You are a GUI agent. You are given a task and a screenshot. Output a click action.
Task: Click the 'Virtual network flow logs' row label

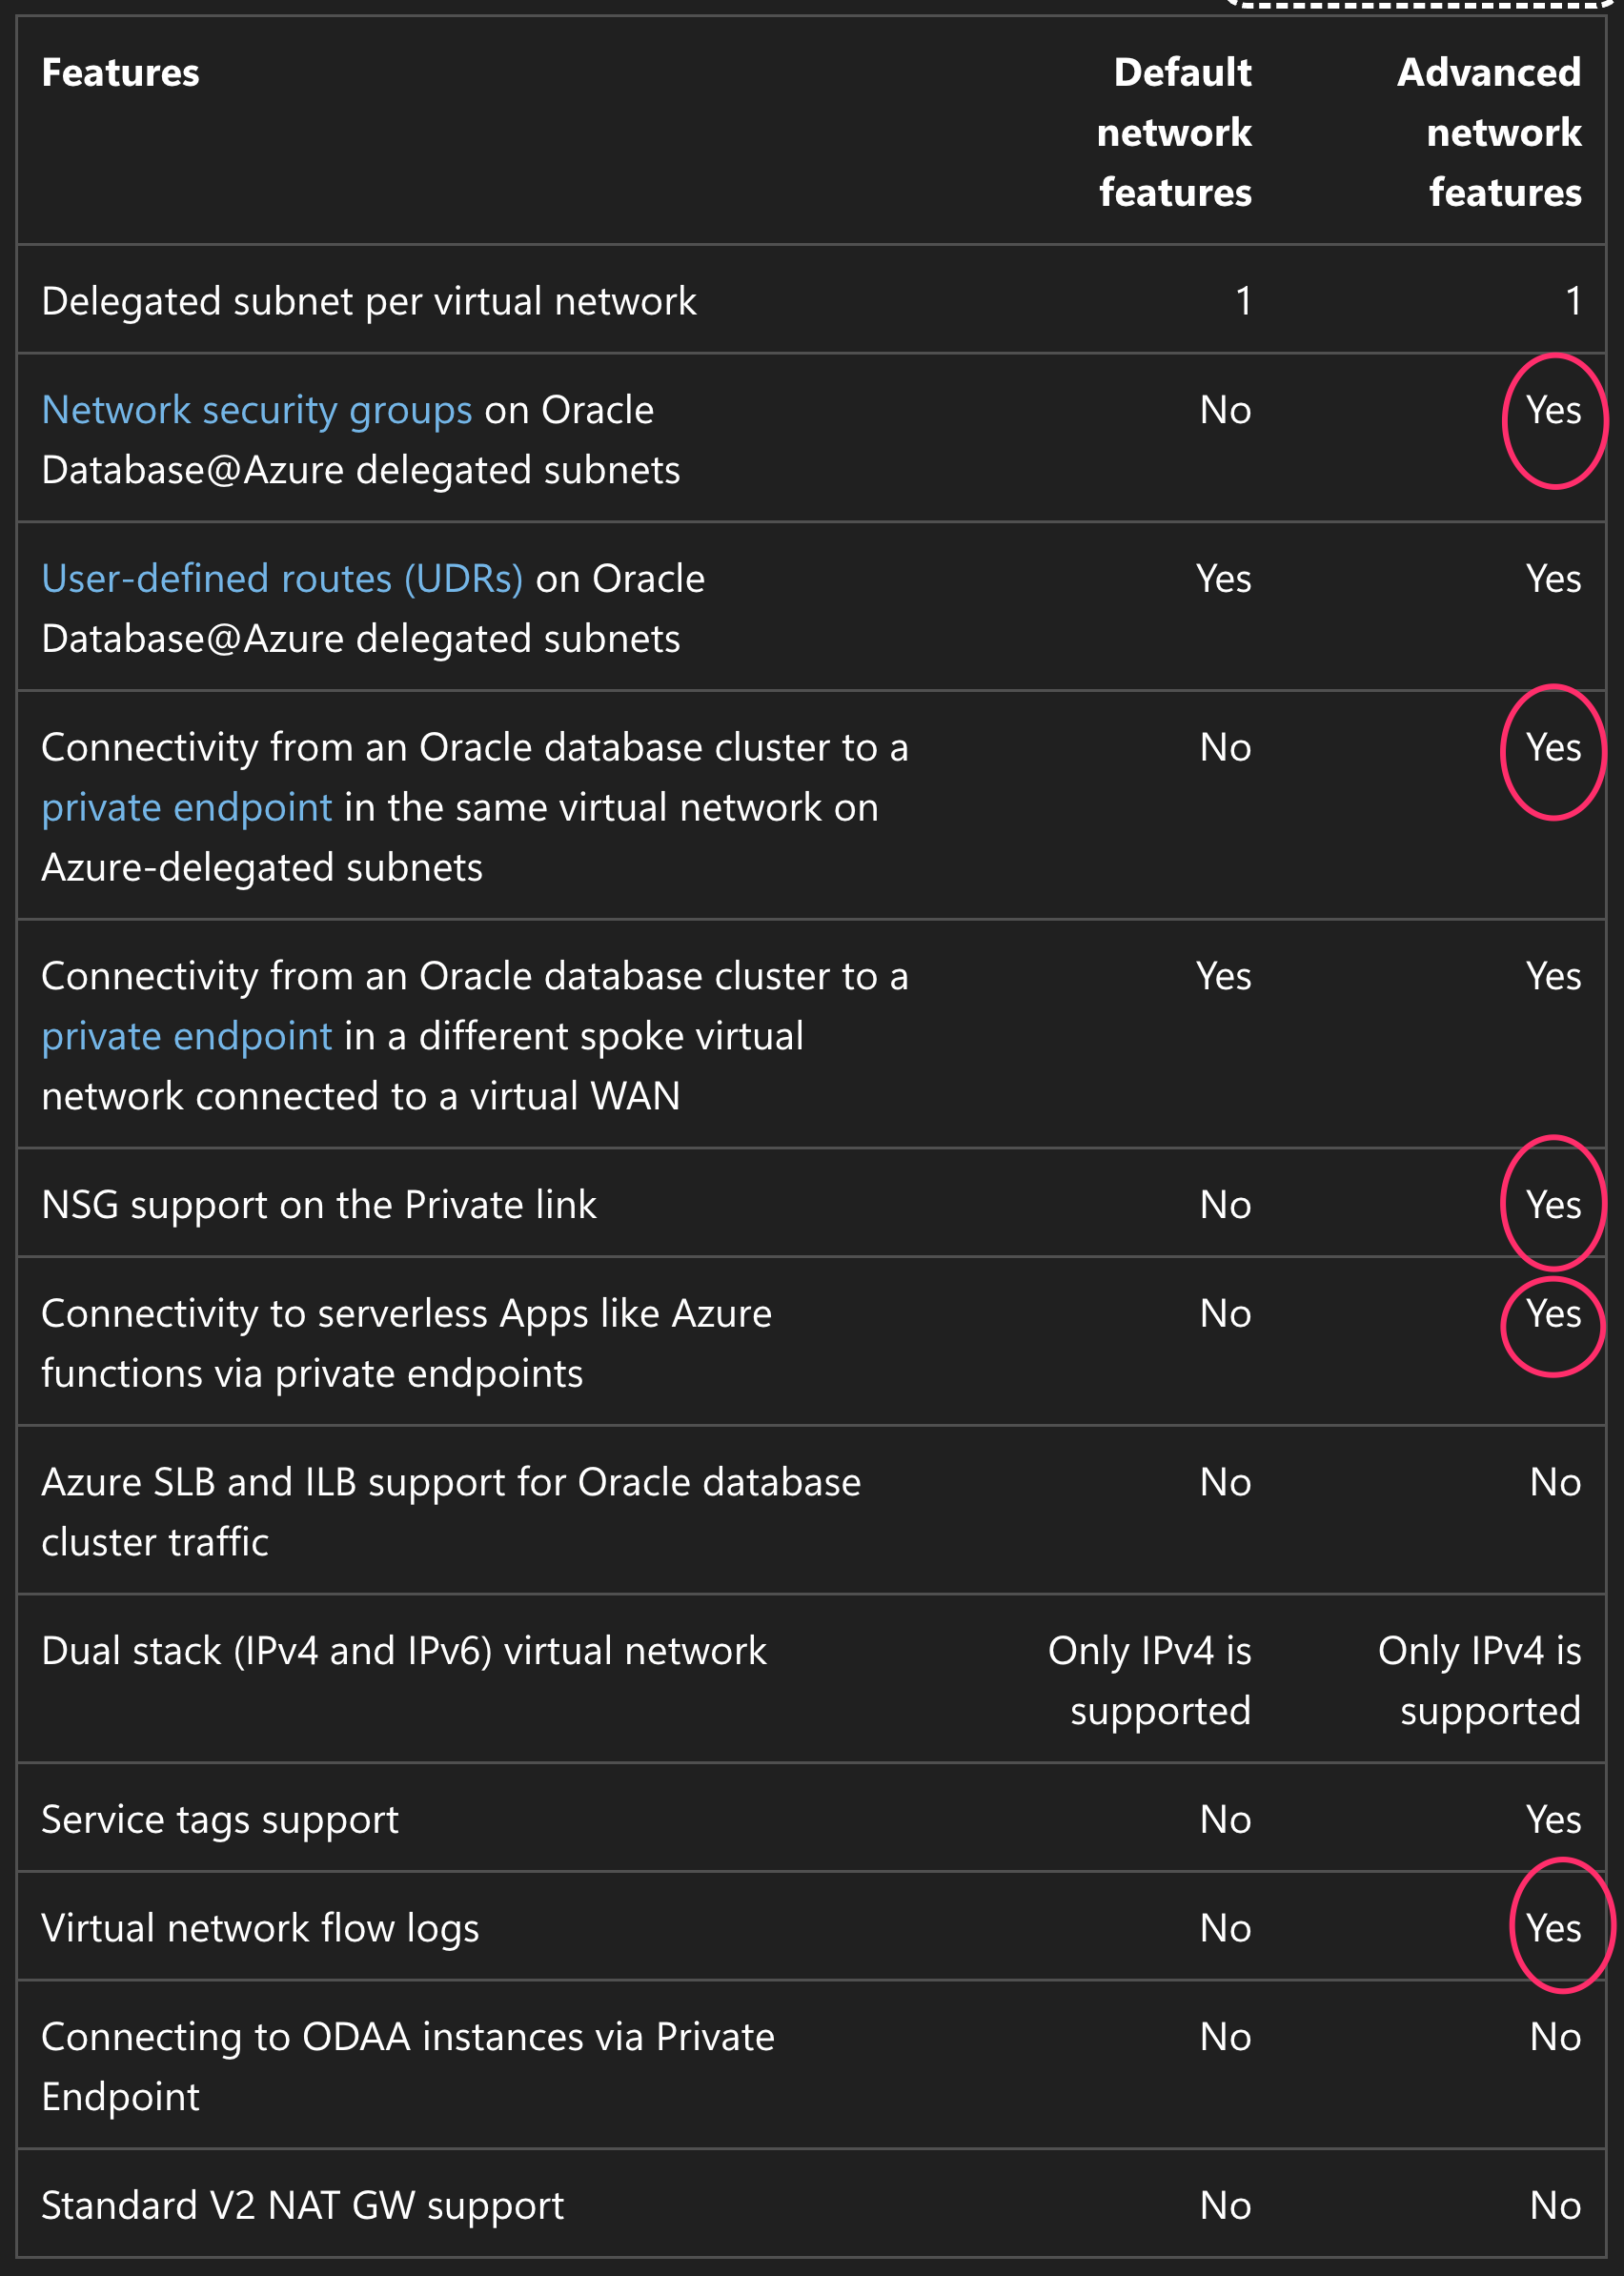tap(260, 1928)
